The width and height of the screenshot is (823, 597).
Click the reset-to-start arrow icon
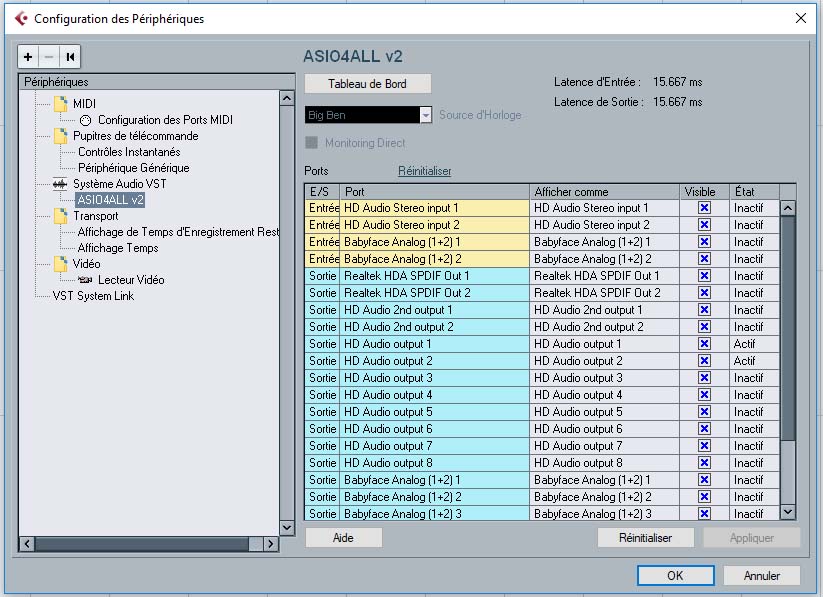(70, 57)
